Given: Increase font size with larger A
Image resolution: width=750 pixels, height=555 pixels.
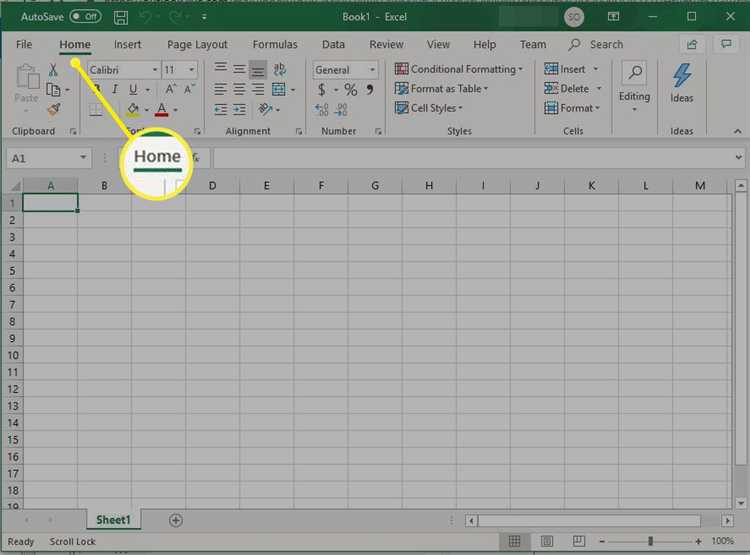Looking at the screenshot, I should (170, 89).
